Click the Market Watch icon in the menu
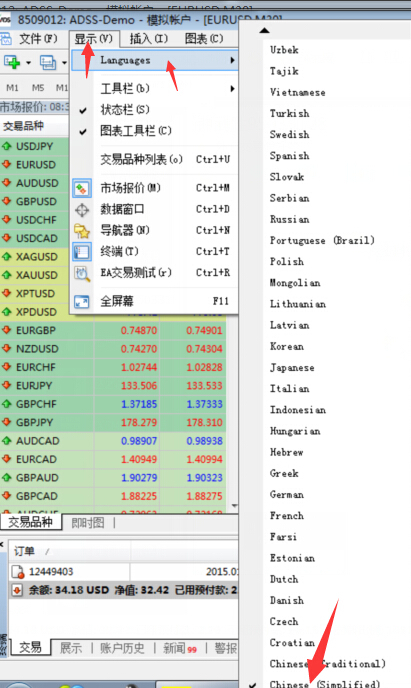This screenshot has width=411, height=688. coord(82,189)
